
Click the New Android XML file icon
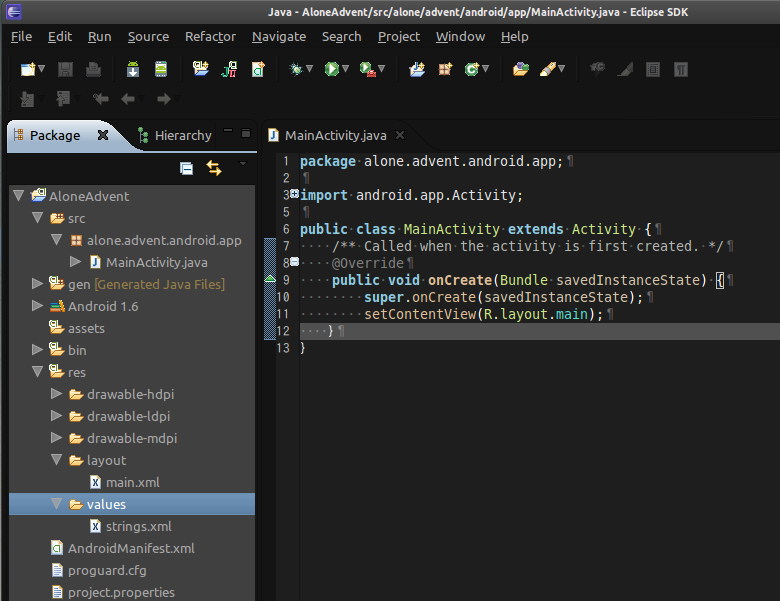click(x=258, y=69)
